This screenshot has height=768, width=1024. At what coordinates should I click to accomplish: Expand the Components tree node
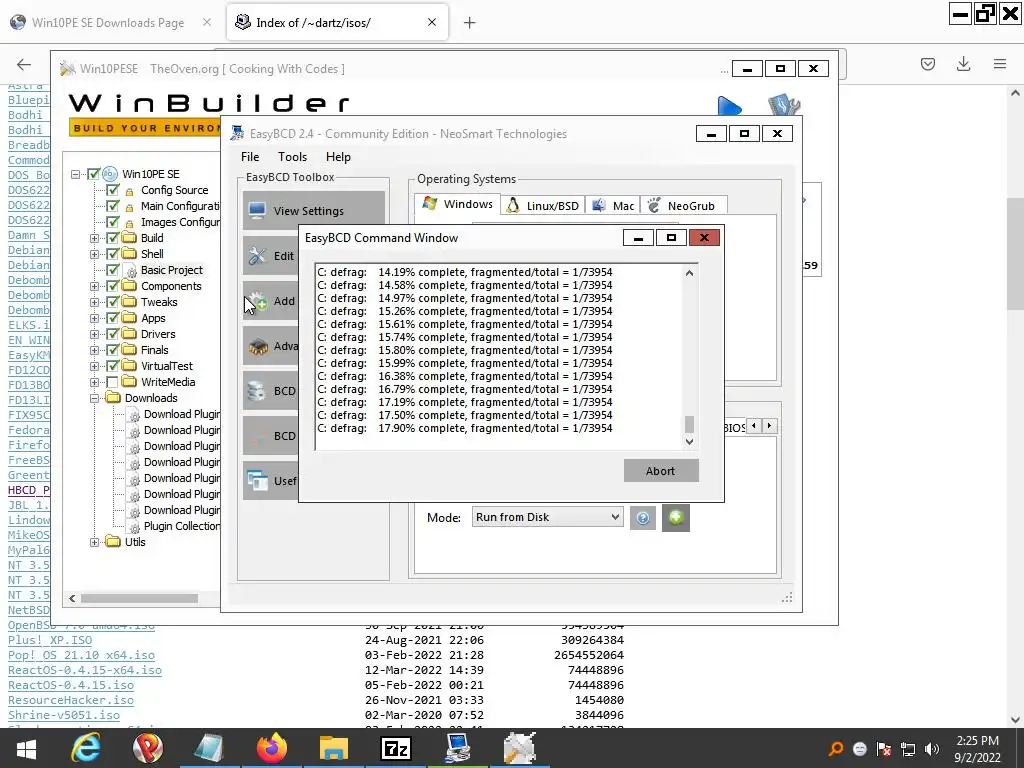(95, 286)
